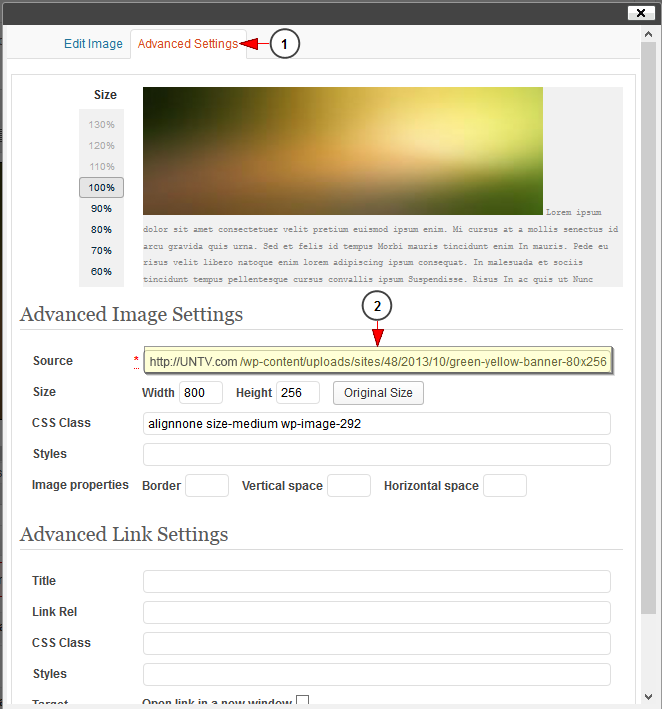Click the vertical scrollbar thumb
This screenshot has width=662, height=709.
tap(648, 328)
